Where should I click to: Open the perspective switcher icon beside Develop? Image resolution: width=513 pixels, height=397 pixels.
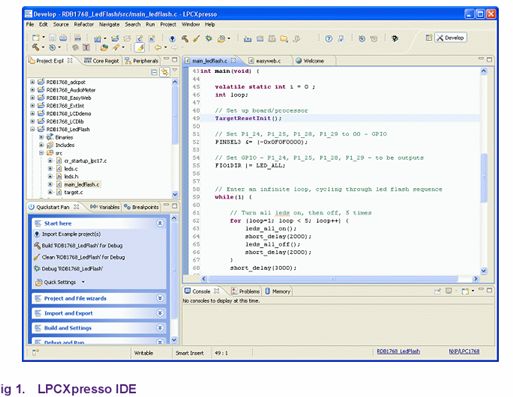(x=429, y=38)
